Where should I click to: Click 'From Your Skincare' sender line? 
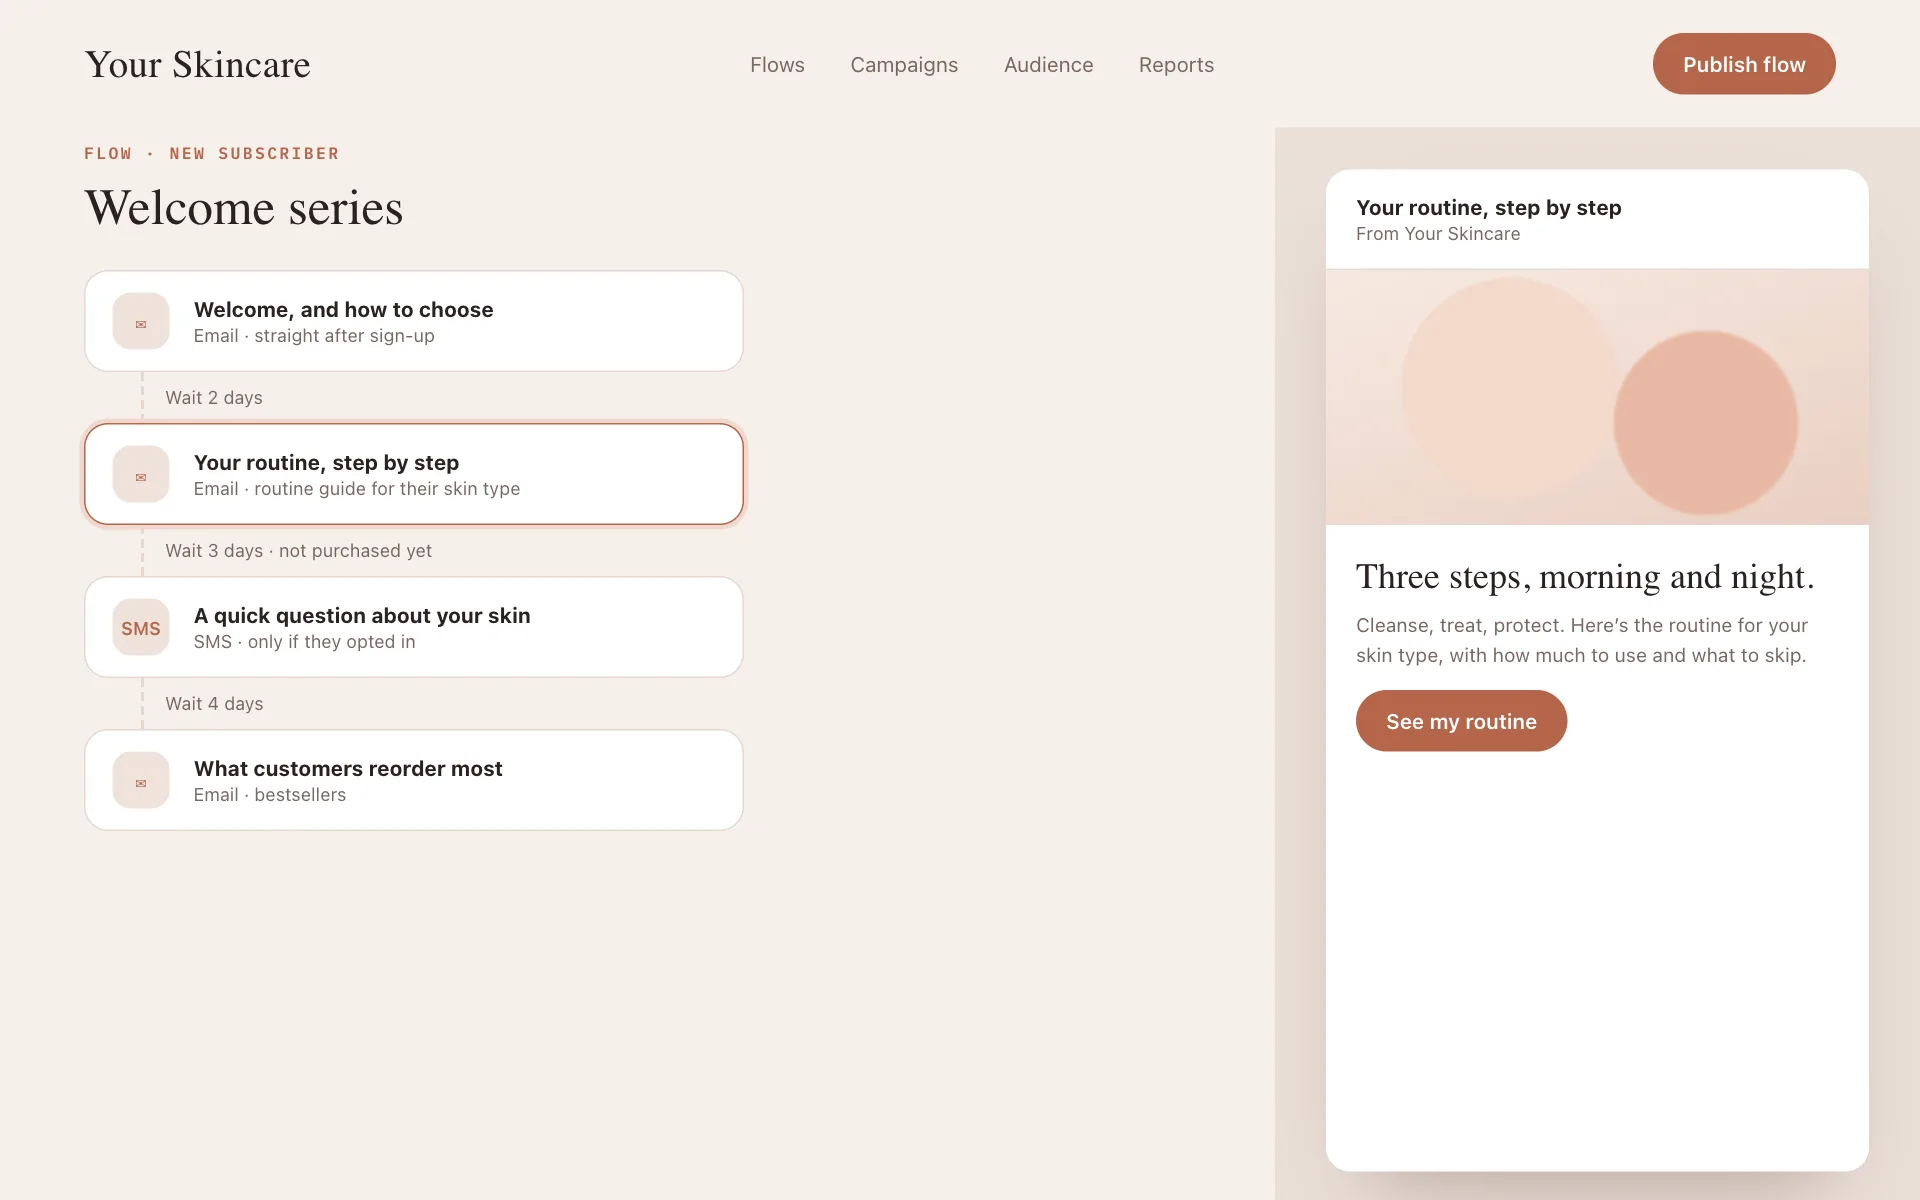point(1438,234)
